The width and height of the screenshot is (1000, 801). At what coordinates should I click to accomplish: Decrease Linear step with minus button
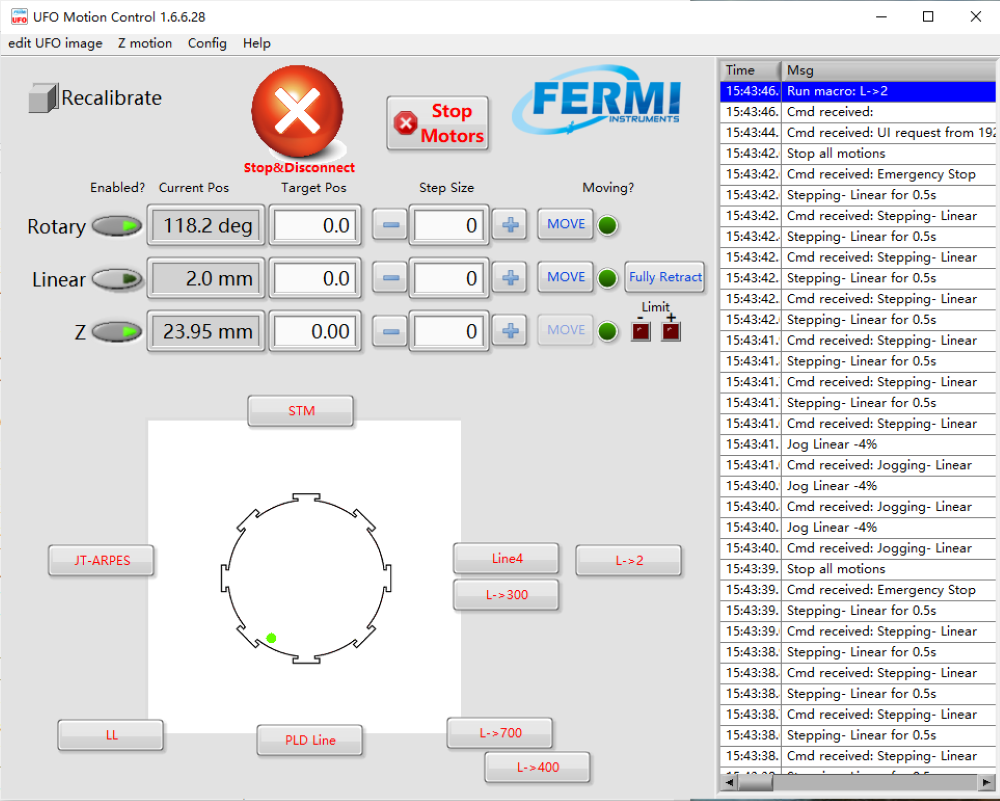(392, 278)
